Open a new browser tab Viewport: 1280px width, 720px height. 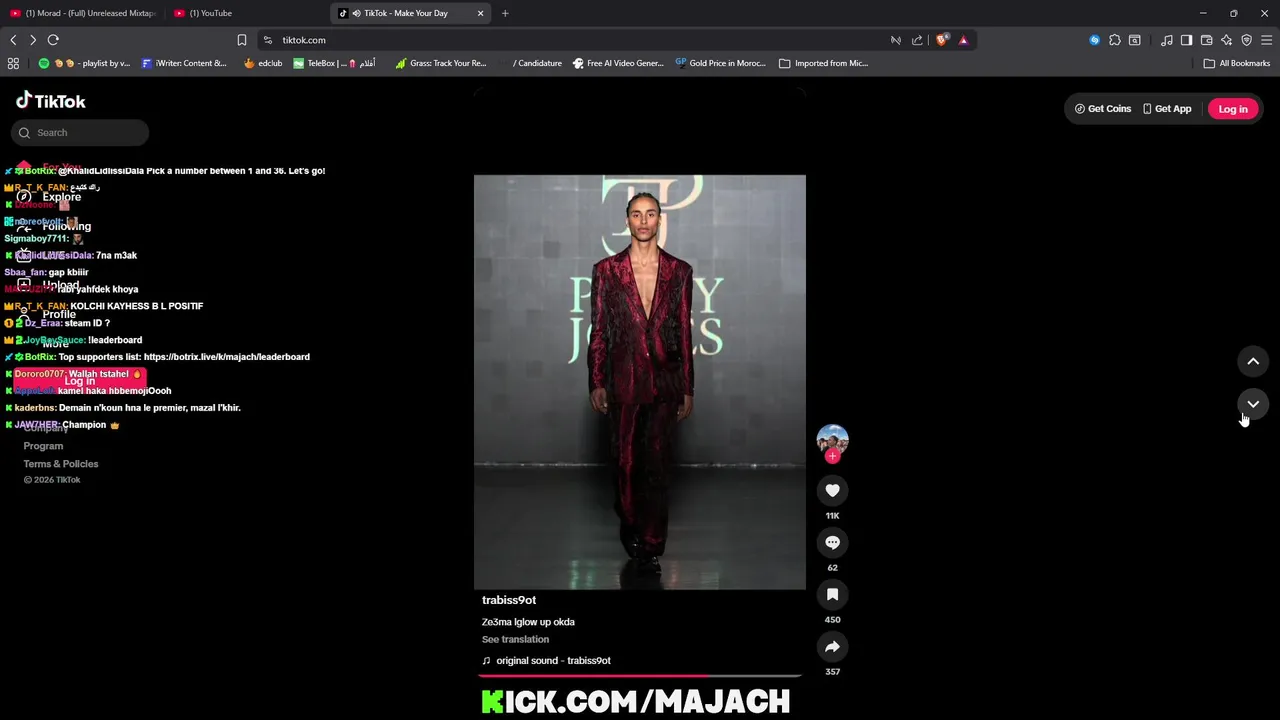click(x=505, y=13)
